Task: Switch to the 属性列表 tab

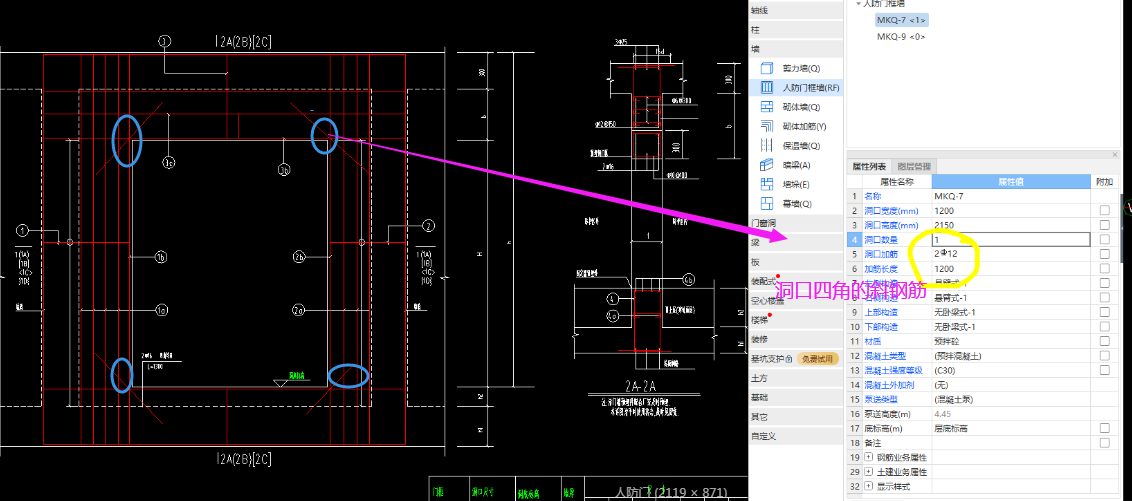Action: click(x=868, y=167)
